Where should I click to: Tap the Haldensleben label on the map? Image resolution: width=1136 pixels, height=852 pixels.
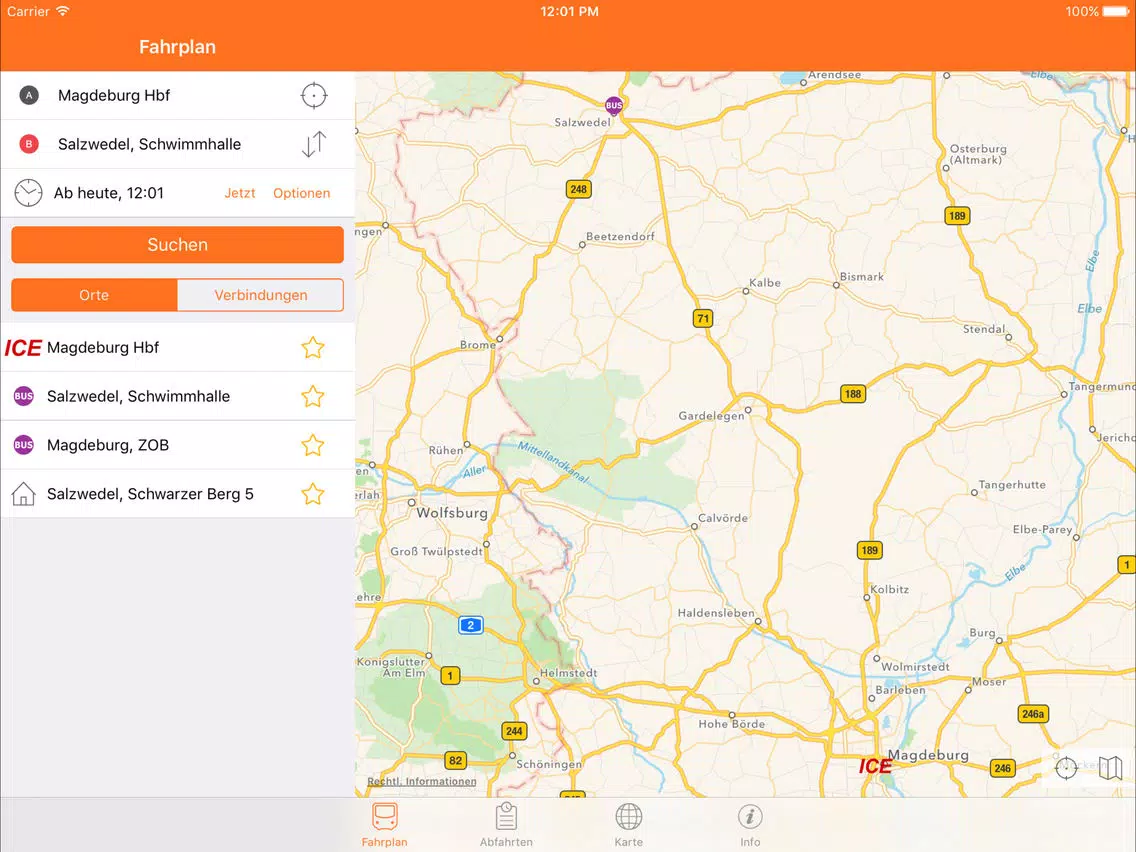coord(716,613)
